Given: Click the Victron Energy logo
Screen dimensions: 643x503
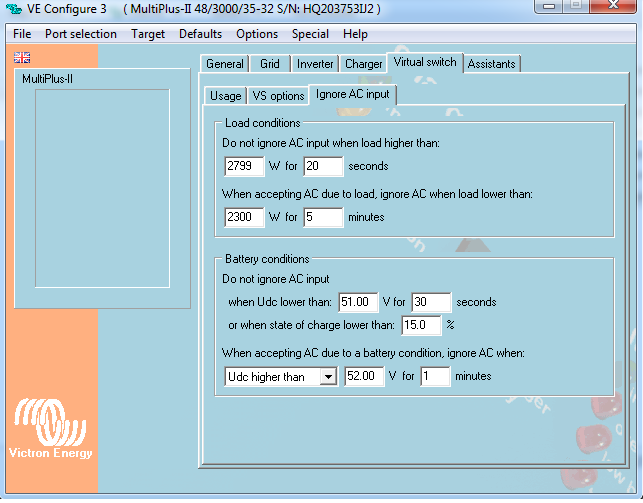Looking at the screenshot, I should [52, 430].
